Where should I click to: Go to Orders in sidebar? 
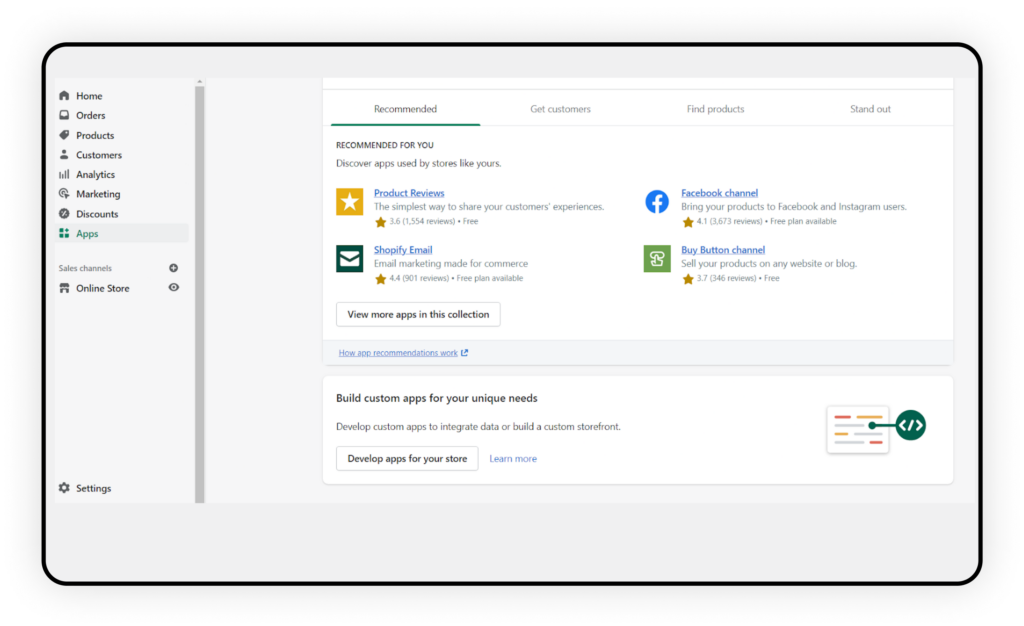90,116
